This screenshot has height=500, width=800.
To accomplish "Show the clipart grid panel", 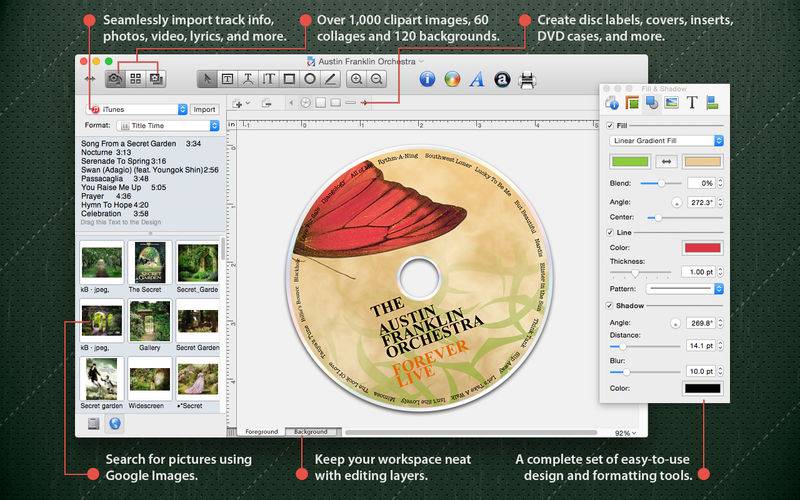I will tap(136, 79).
